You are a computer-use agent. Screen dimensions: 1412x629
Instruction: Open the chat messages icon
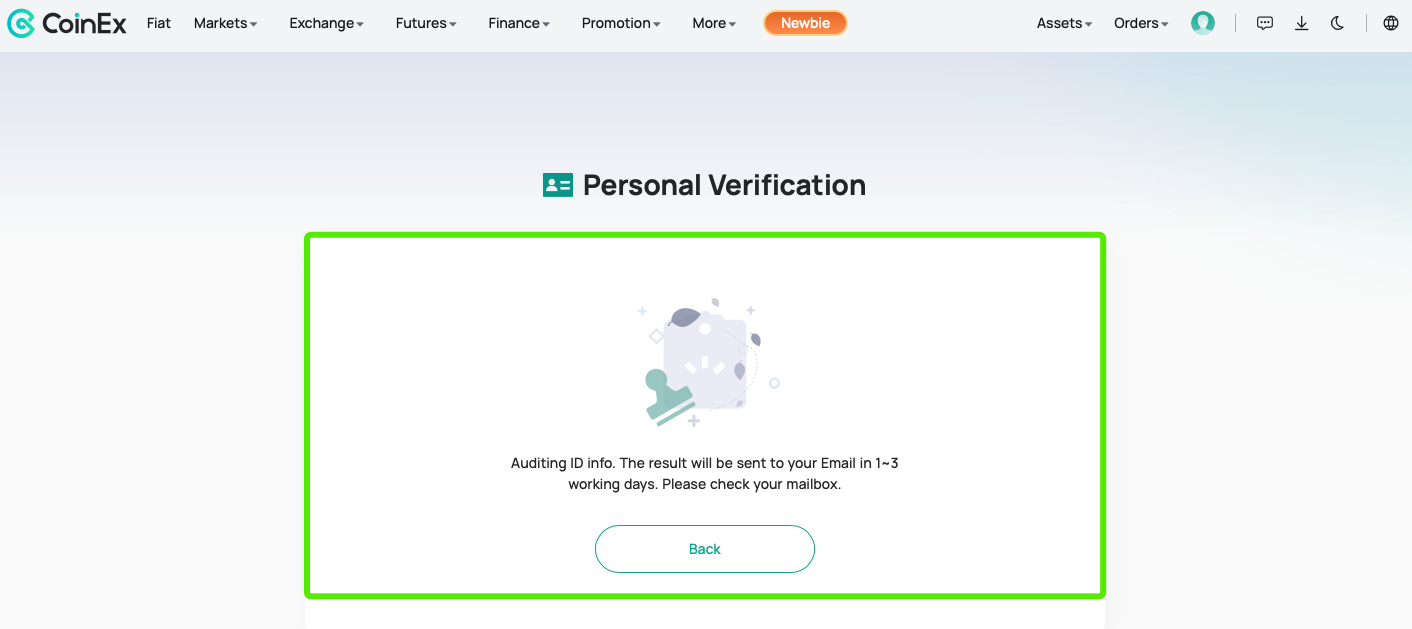pyautogui.click(x=1265, y=23)
